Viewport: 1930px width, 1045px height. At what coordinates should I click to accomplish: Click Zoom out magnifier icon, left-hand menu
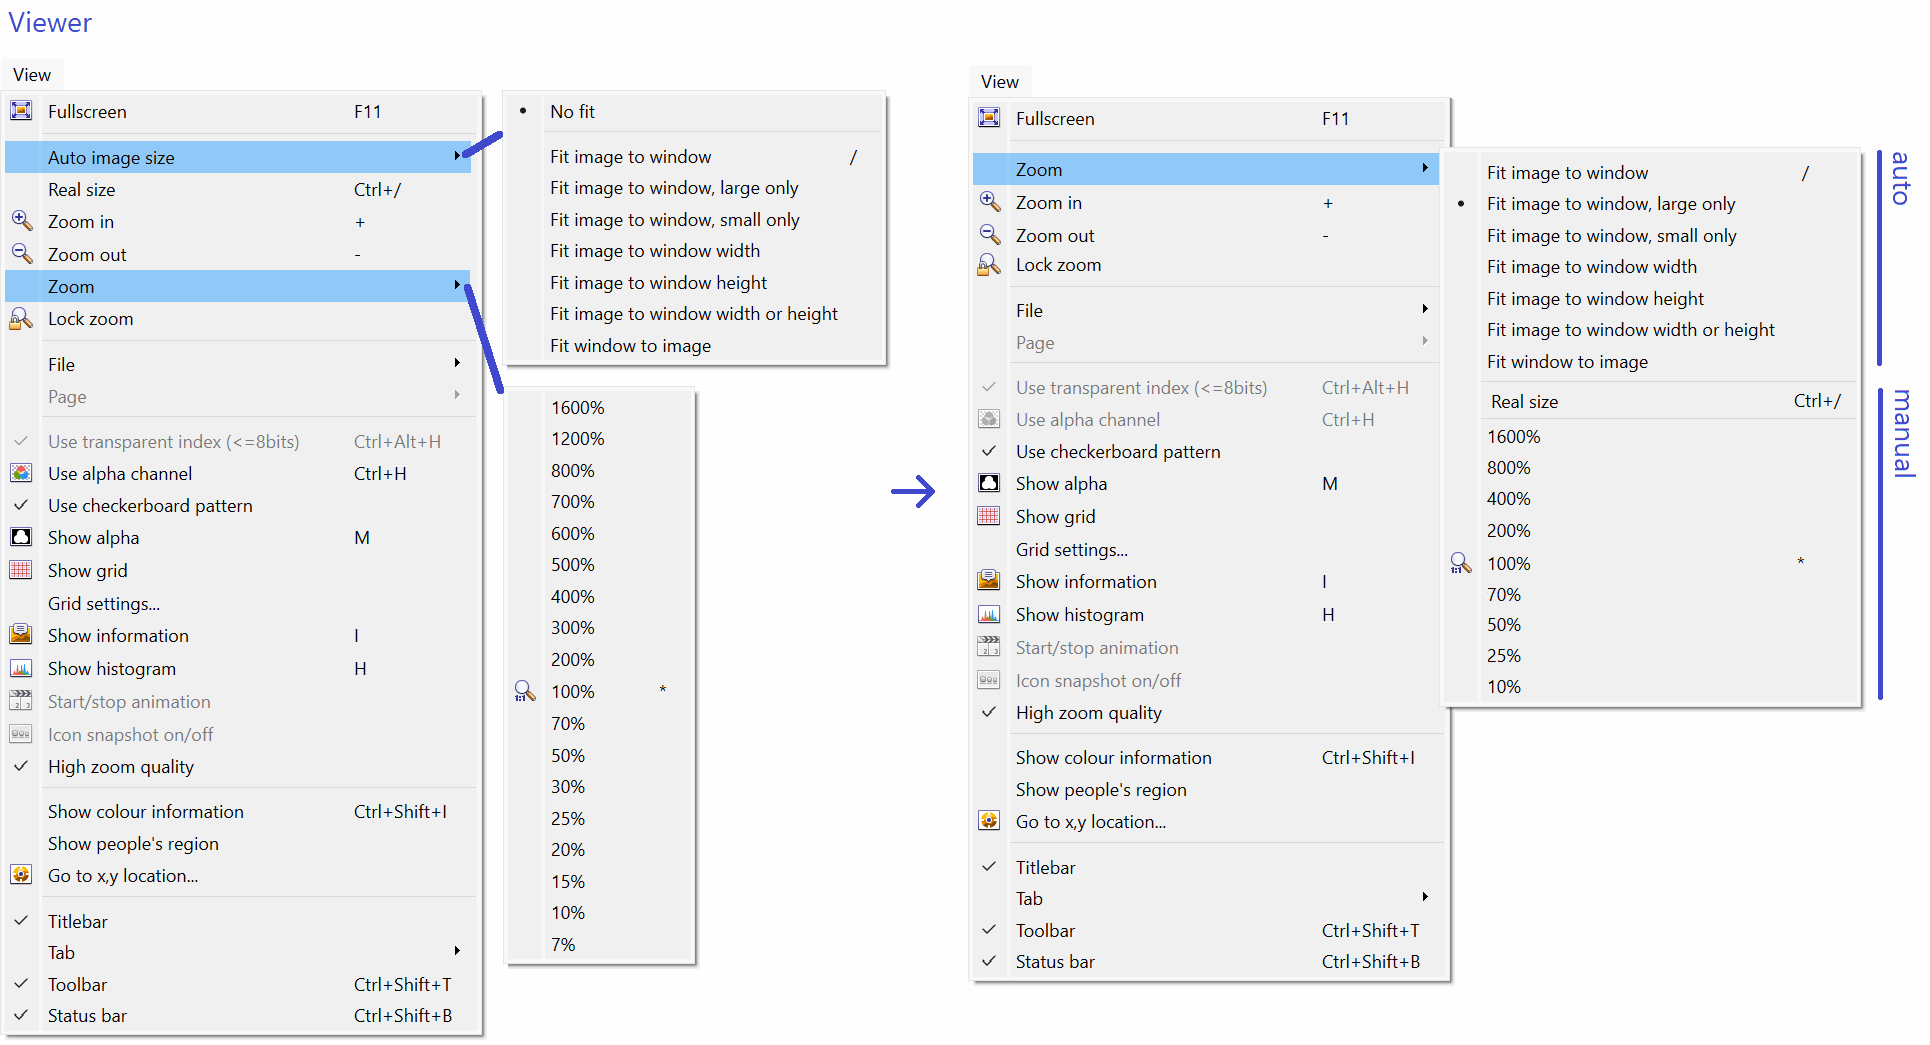[x=21, y=253]
